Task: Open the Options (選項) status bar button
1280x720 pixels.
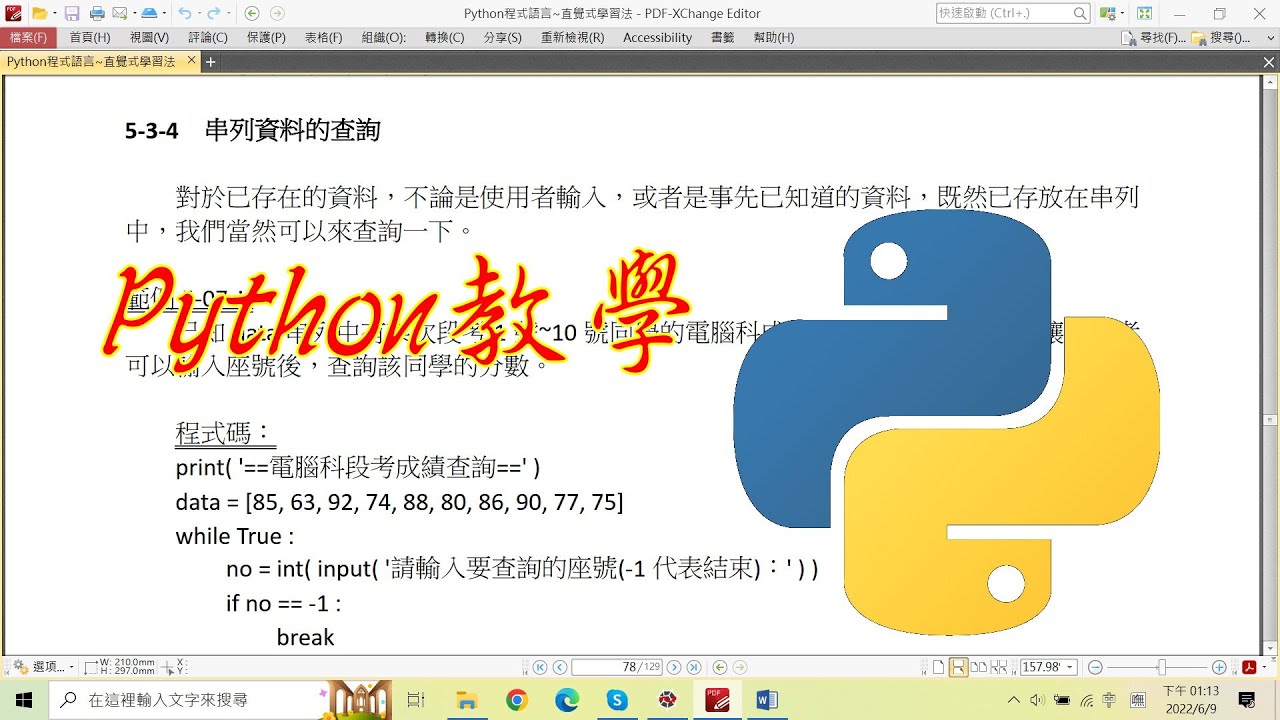Action: click(44, 667)
